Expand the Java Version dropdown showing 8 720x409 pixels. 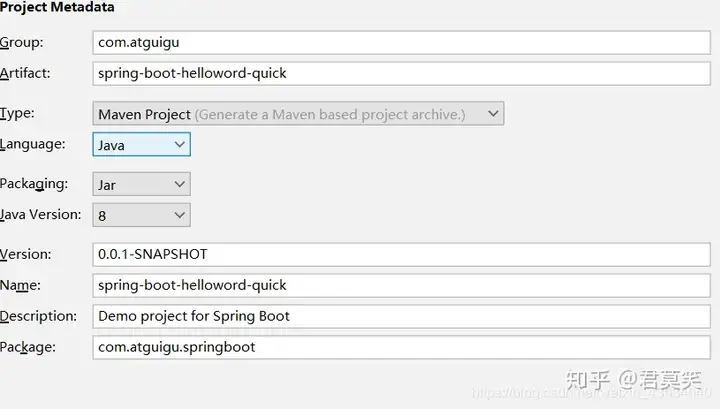pyautogui.click(x=141, y=215)
